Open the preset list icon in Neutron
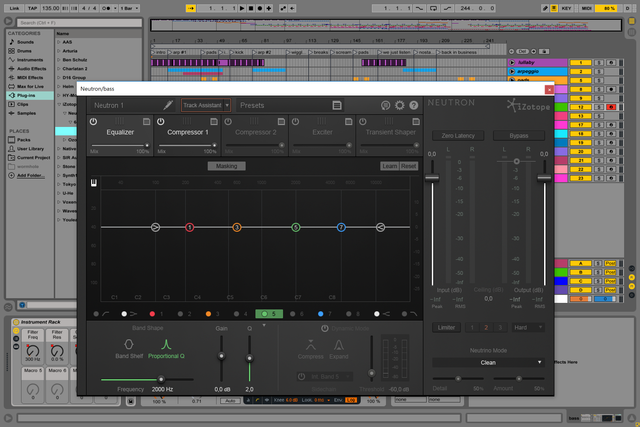Image resolution: width=640 pixels, height=427 pixels. click(337, 105)
